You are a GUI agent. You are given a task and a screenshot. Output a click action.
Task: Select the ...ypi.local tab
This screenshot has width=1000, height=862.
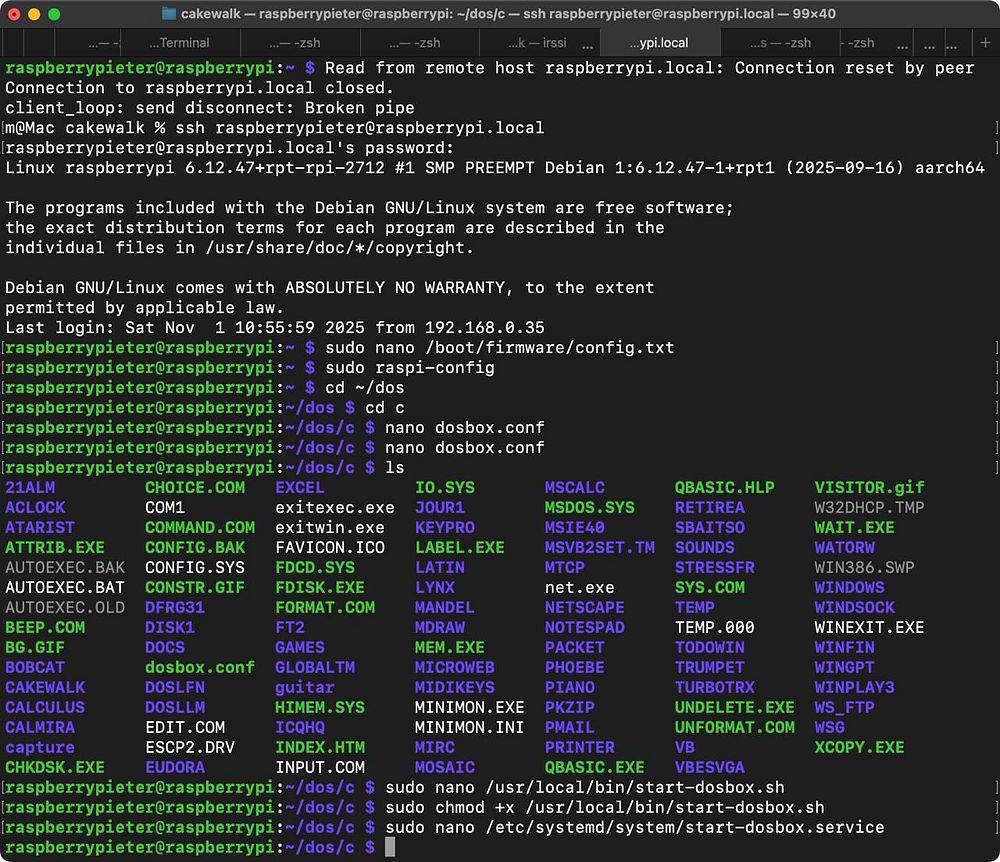click(x=659, y=43)
